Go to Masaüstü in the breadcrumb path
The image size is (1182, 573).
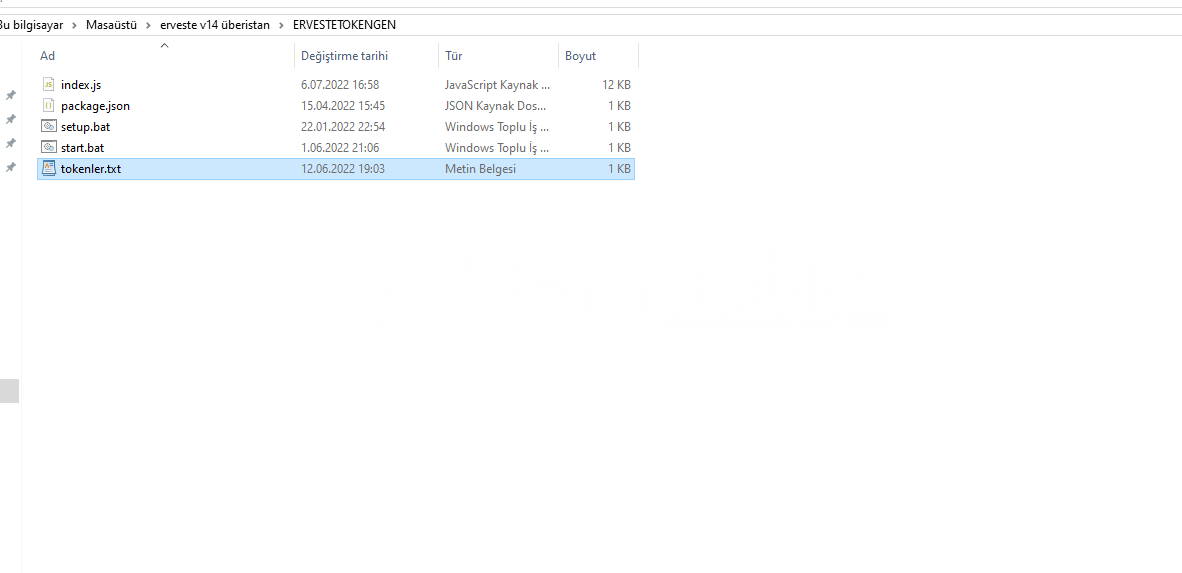[111, 25]
